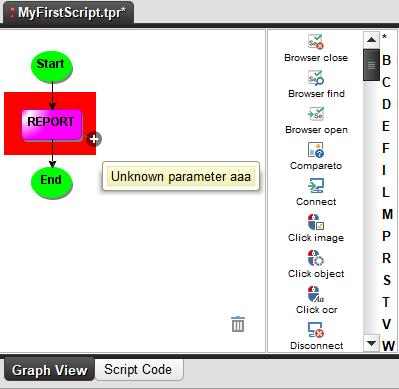Switch to the Graph View tab

[49, 370]
